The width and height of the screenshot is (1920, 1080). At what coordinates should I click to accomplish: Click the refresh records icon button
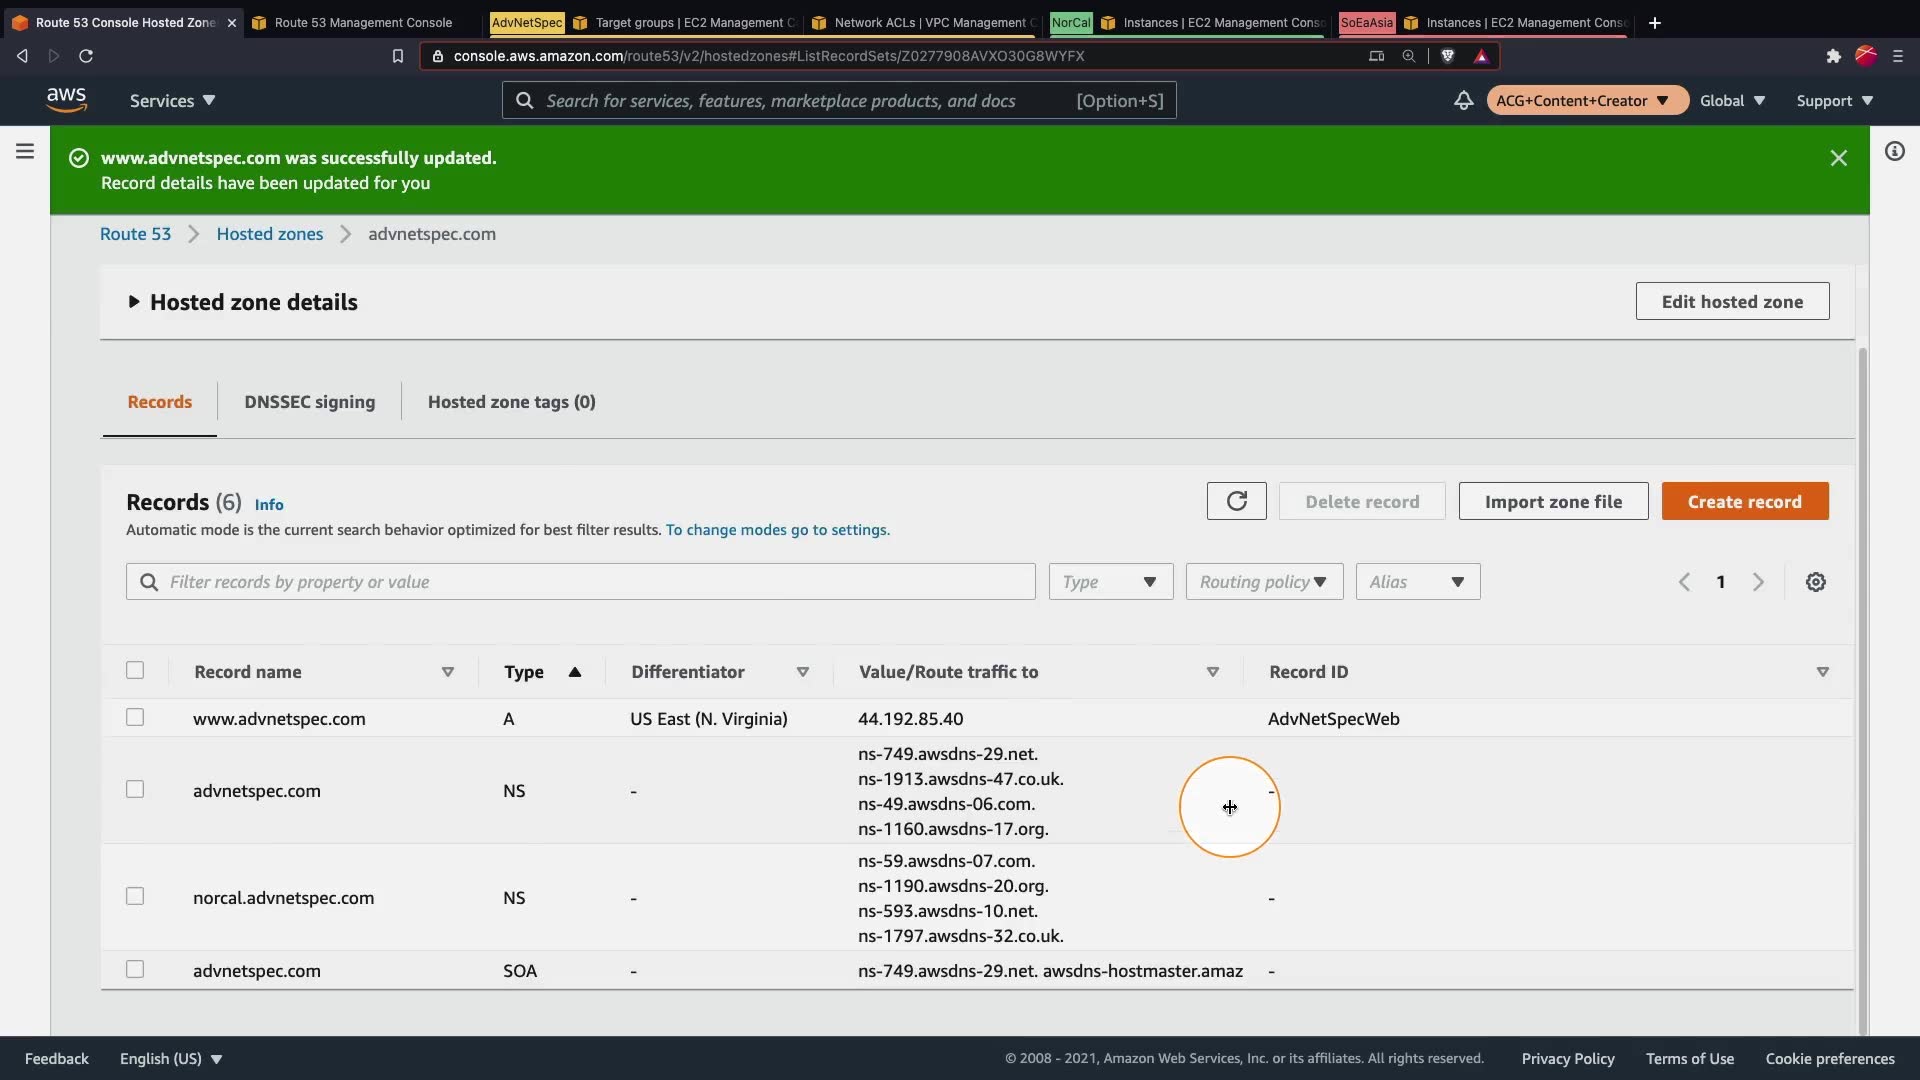(1236, 501)
